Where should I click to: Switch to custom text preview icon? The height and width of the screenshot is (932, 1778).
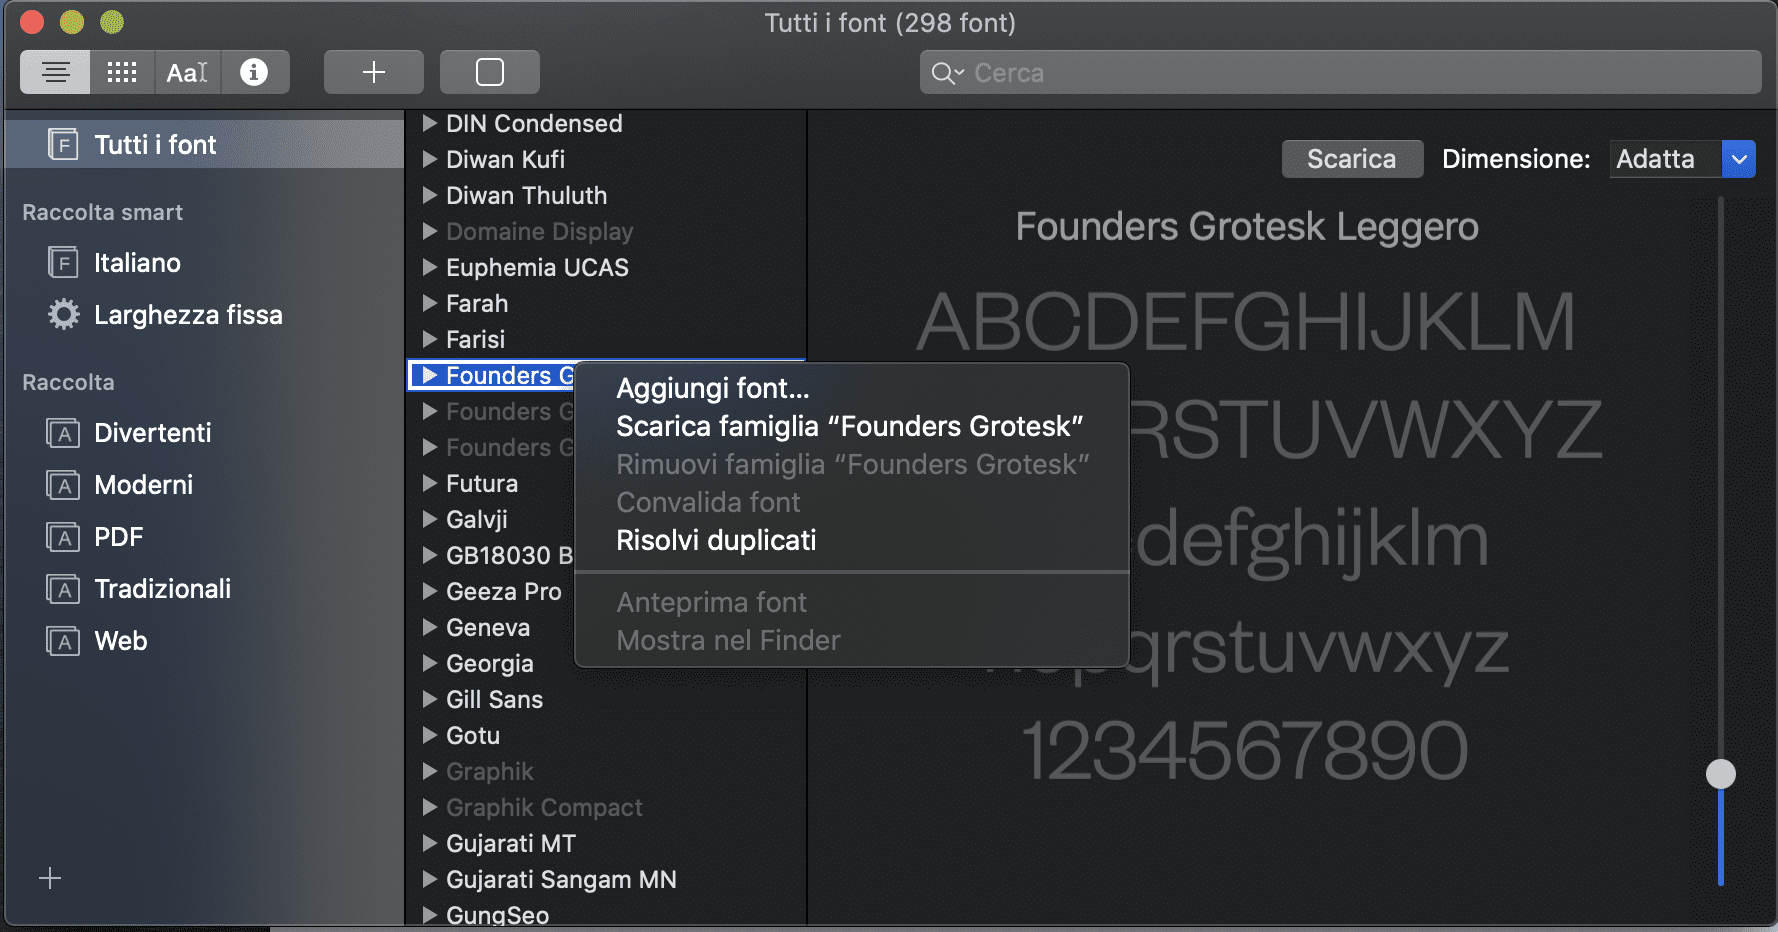click(187, 72)
